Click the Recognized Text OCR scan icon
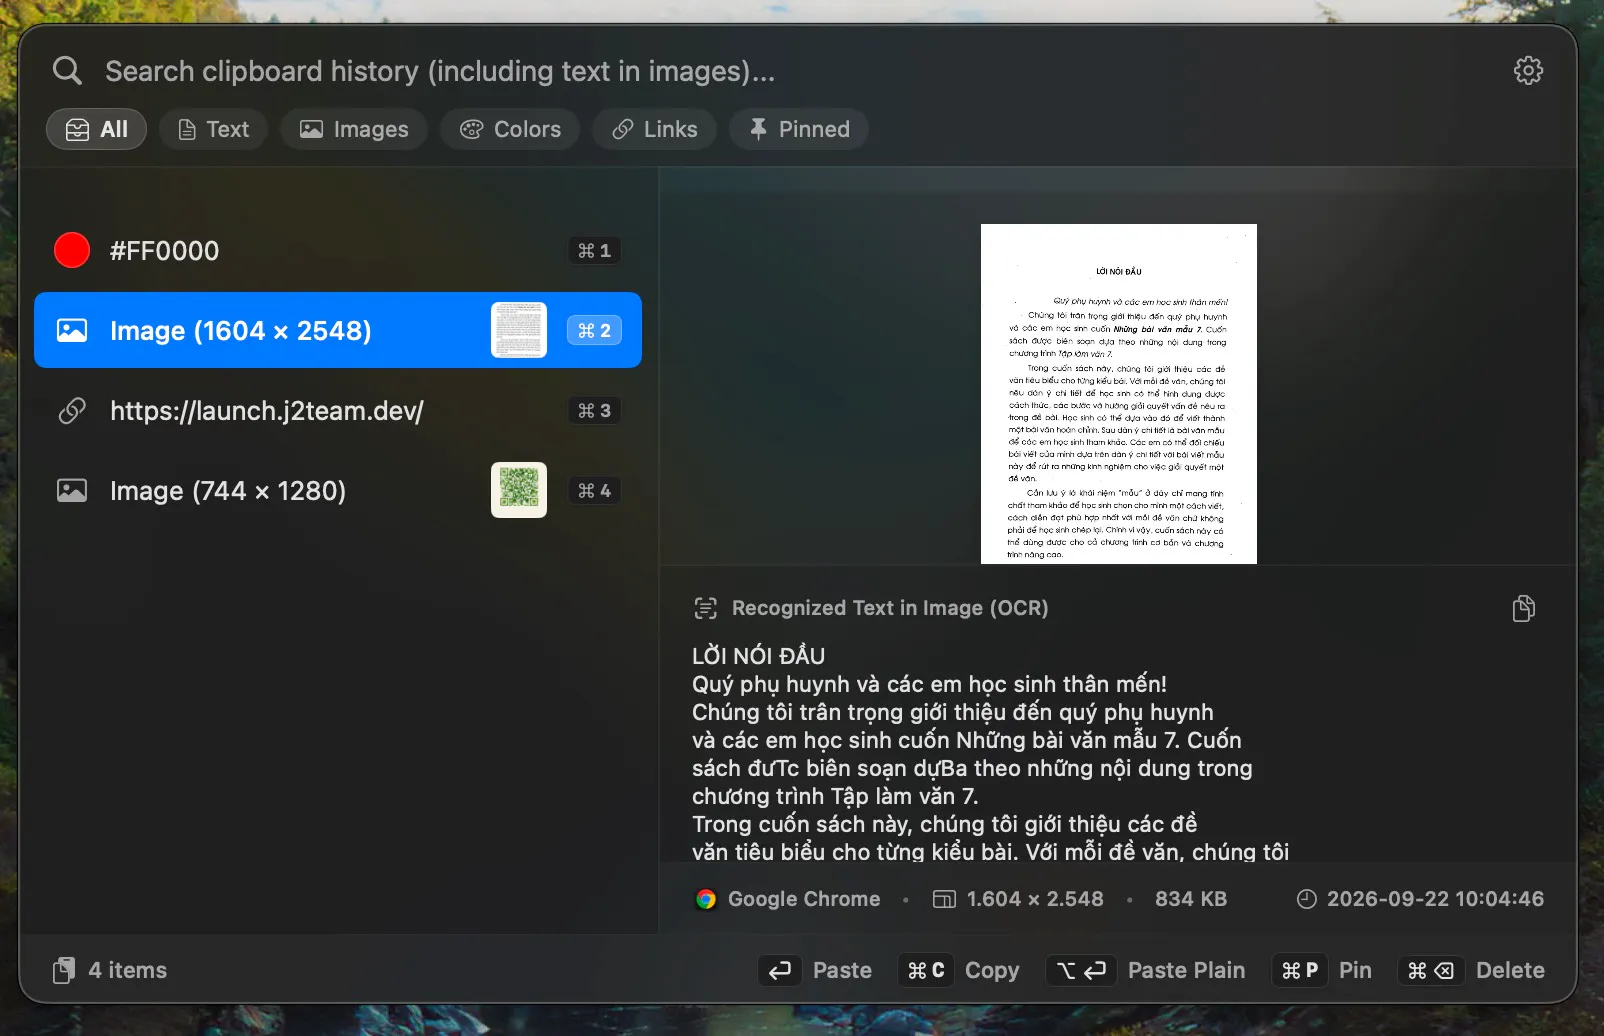The width and height of the screenshot is (1604, 1036). coord(706,608)
